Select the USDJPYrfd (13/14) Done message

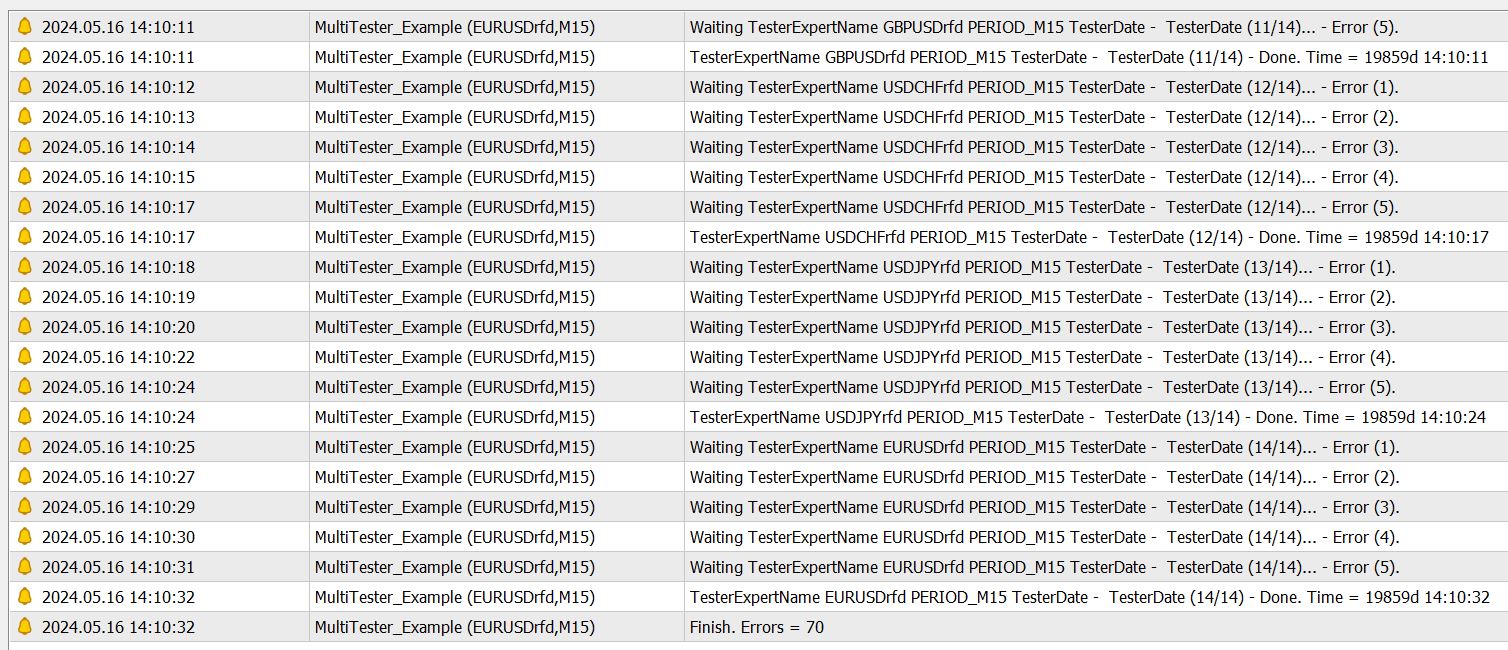pyautogui.click(x=1088, y=417)
